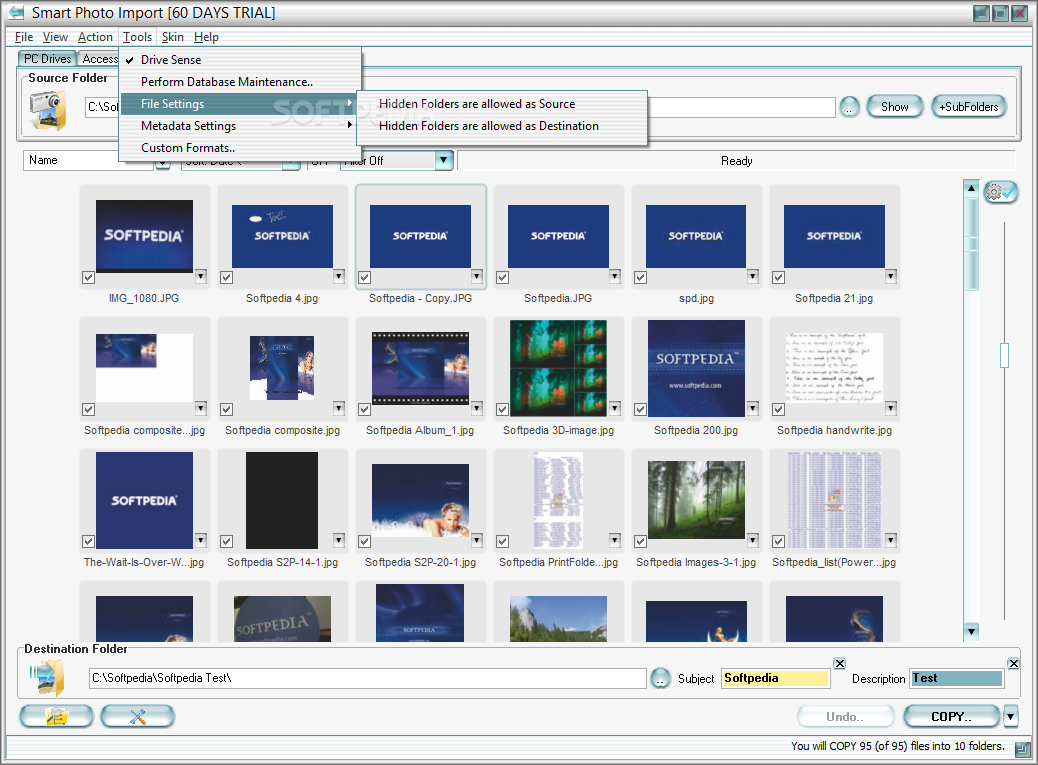Select the Softpedia PrintFolde...jpg thumbnail
This screenshot has width=1038, height=765.
click(x=558, y=500)
